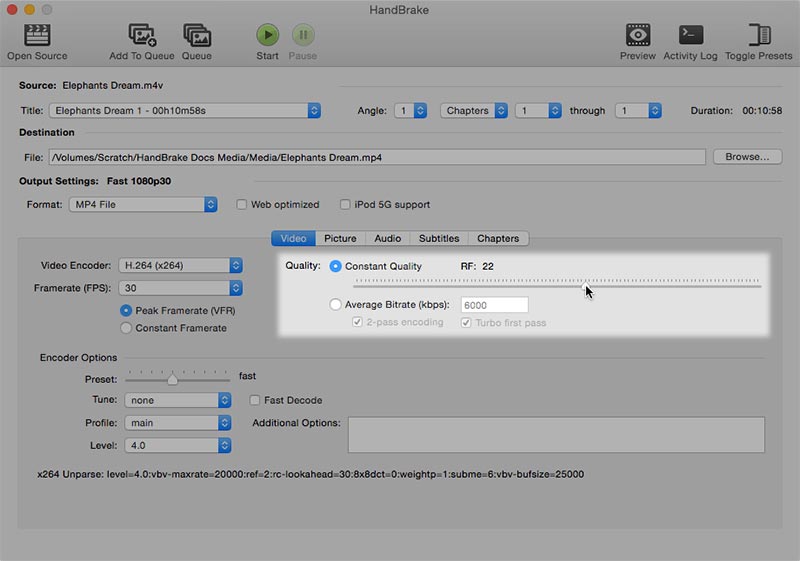Switch to the Subtitles tab
Viewport: 800px width, 561px height.
pos(438,239)
